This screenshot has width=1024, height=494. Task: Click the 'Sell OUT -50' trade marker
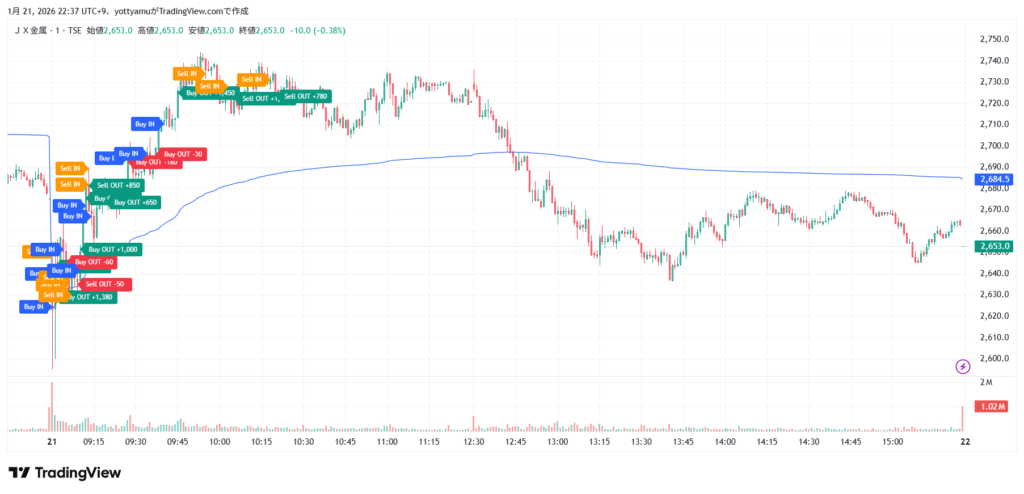click(108, 284)
